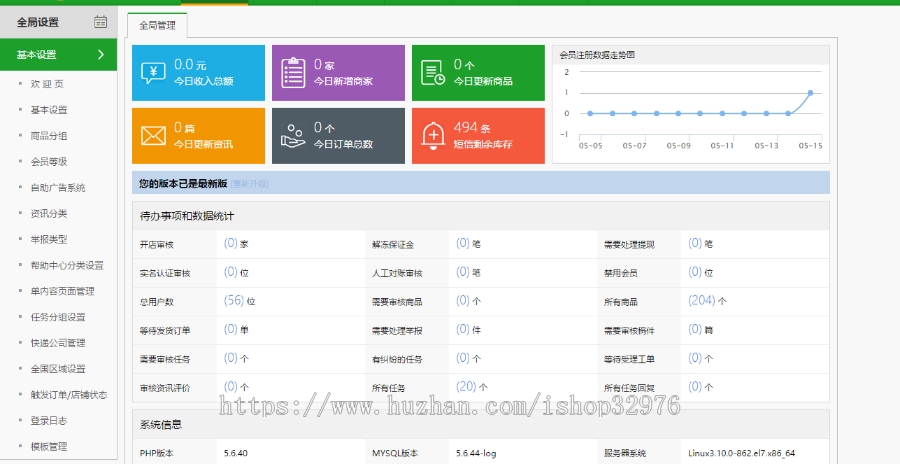Open 帮助中心分类设置 menu item
This screenshot has width=900, height=464.
coord(67,265)
